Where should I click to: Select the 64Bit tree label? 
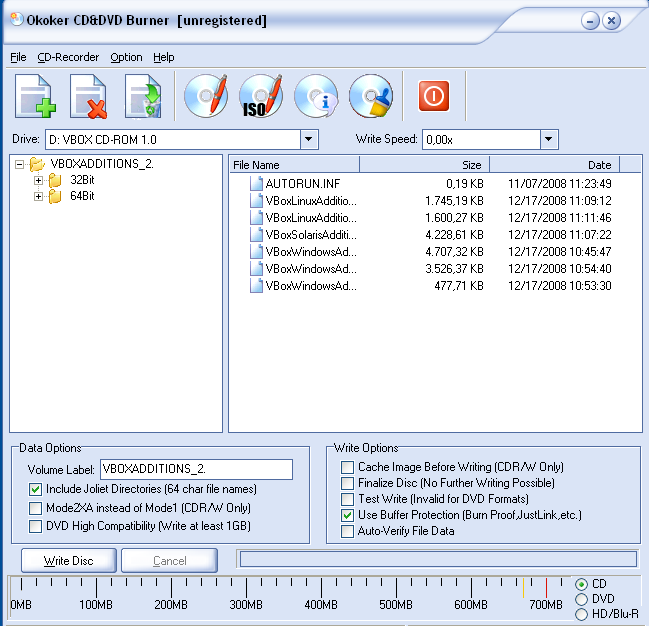tap(82, 196)
